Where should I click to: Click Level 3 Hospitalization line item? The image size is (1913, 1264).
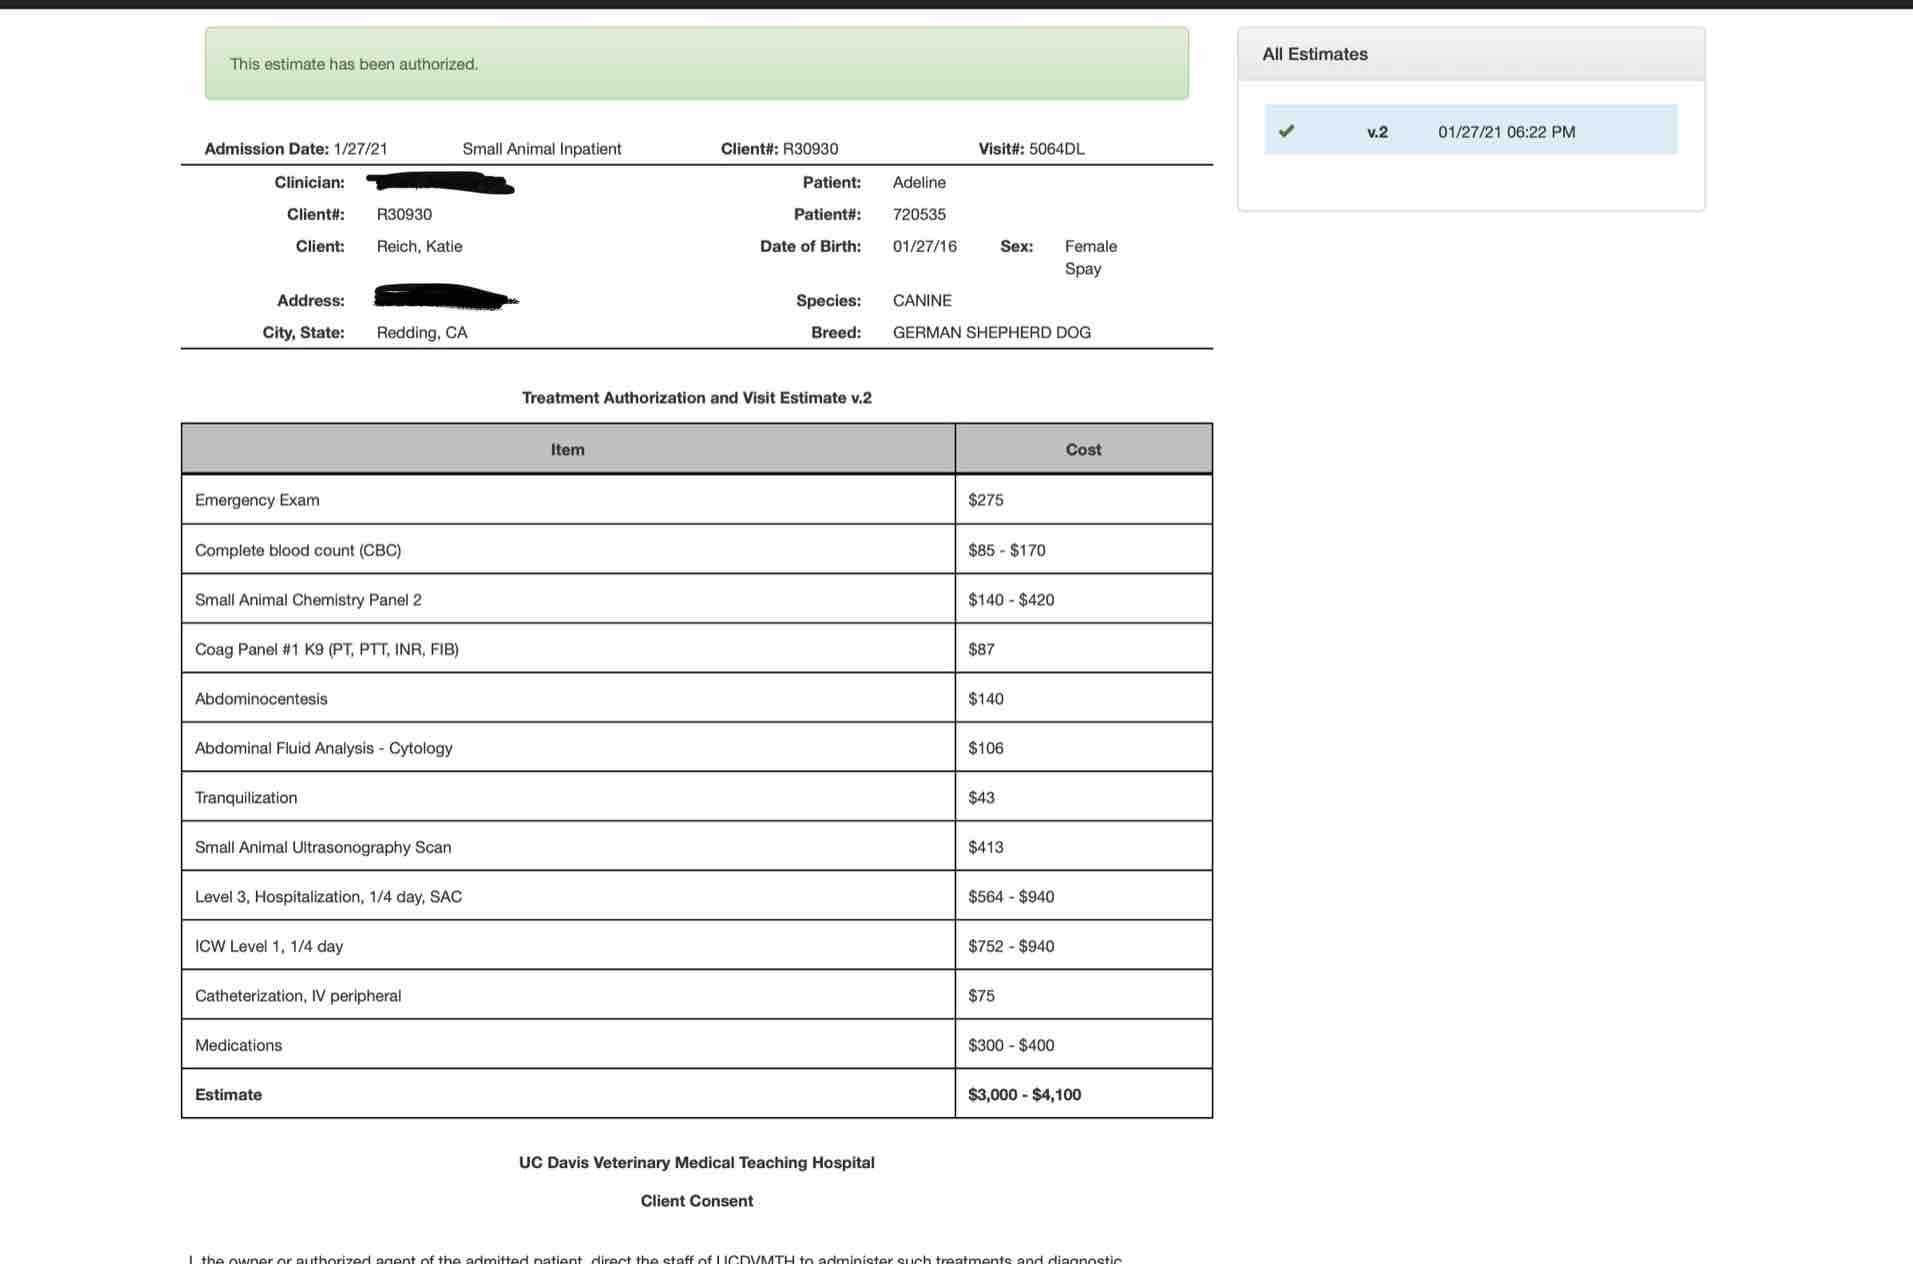(328, 896)
